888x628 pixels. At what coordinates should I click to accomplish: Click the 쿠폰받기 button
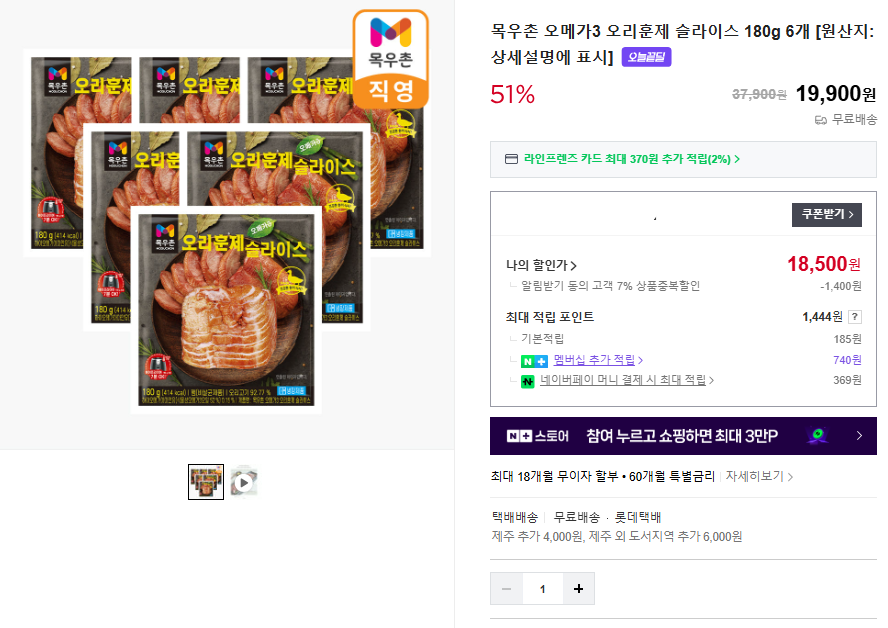coord(827,214)
